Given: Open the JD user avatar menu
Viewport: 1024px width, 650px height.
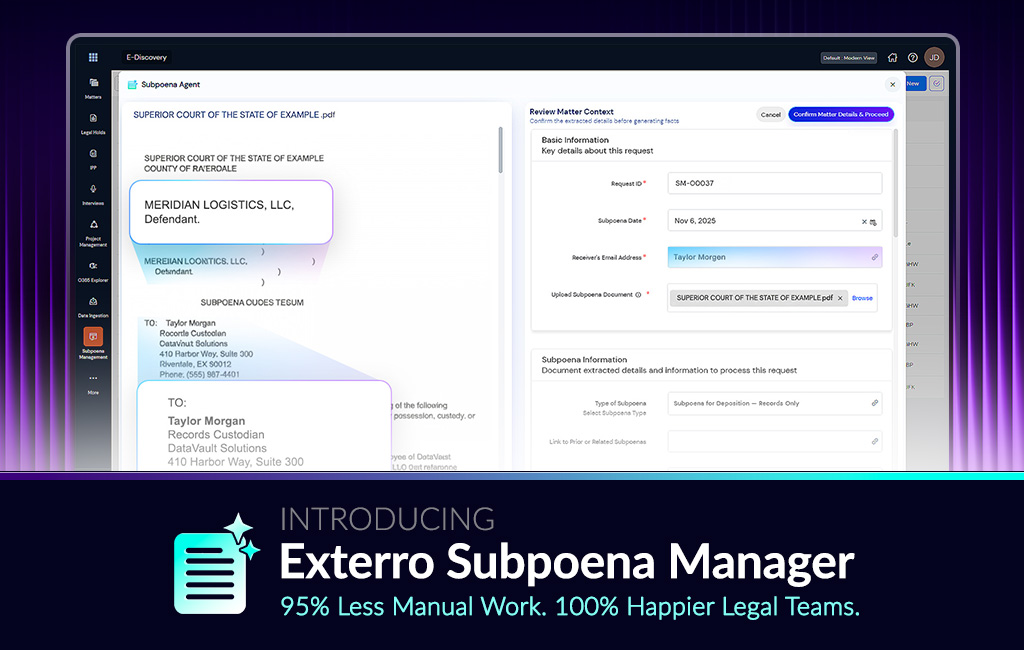Looking at the screenshot, I should [x=935, y=57].
